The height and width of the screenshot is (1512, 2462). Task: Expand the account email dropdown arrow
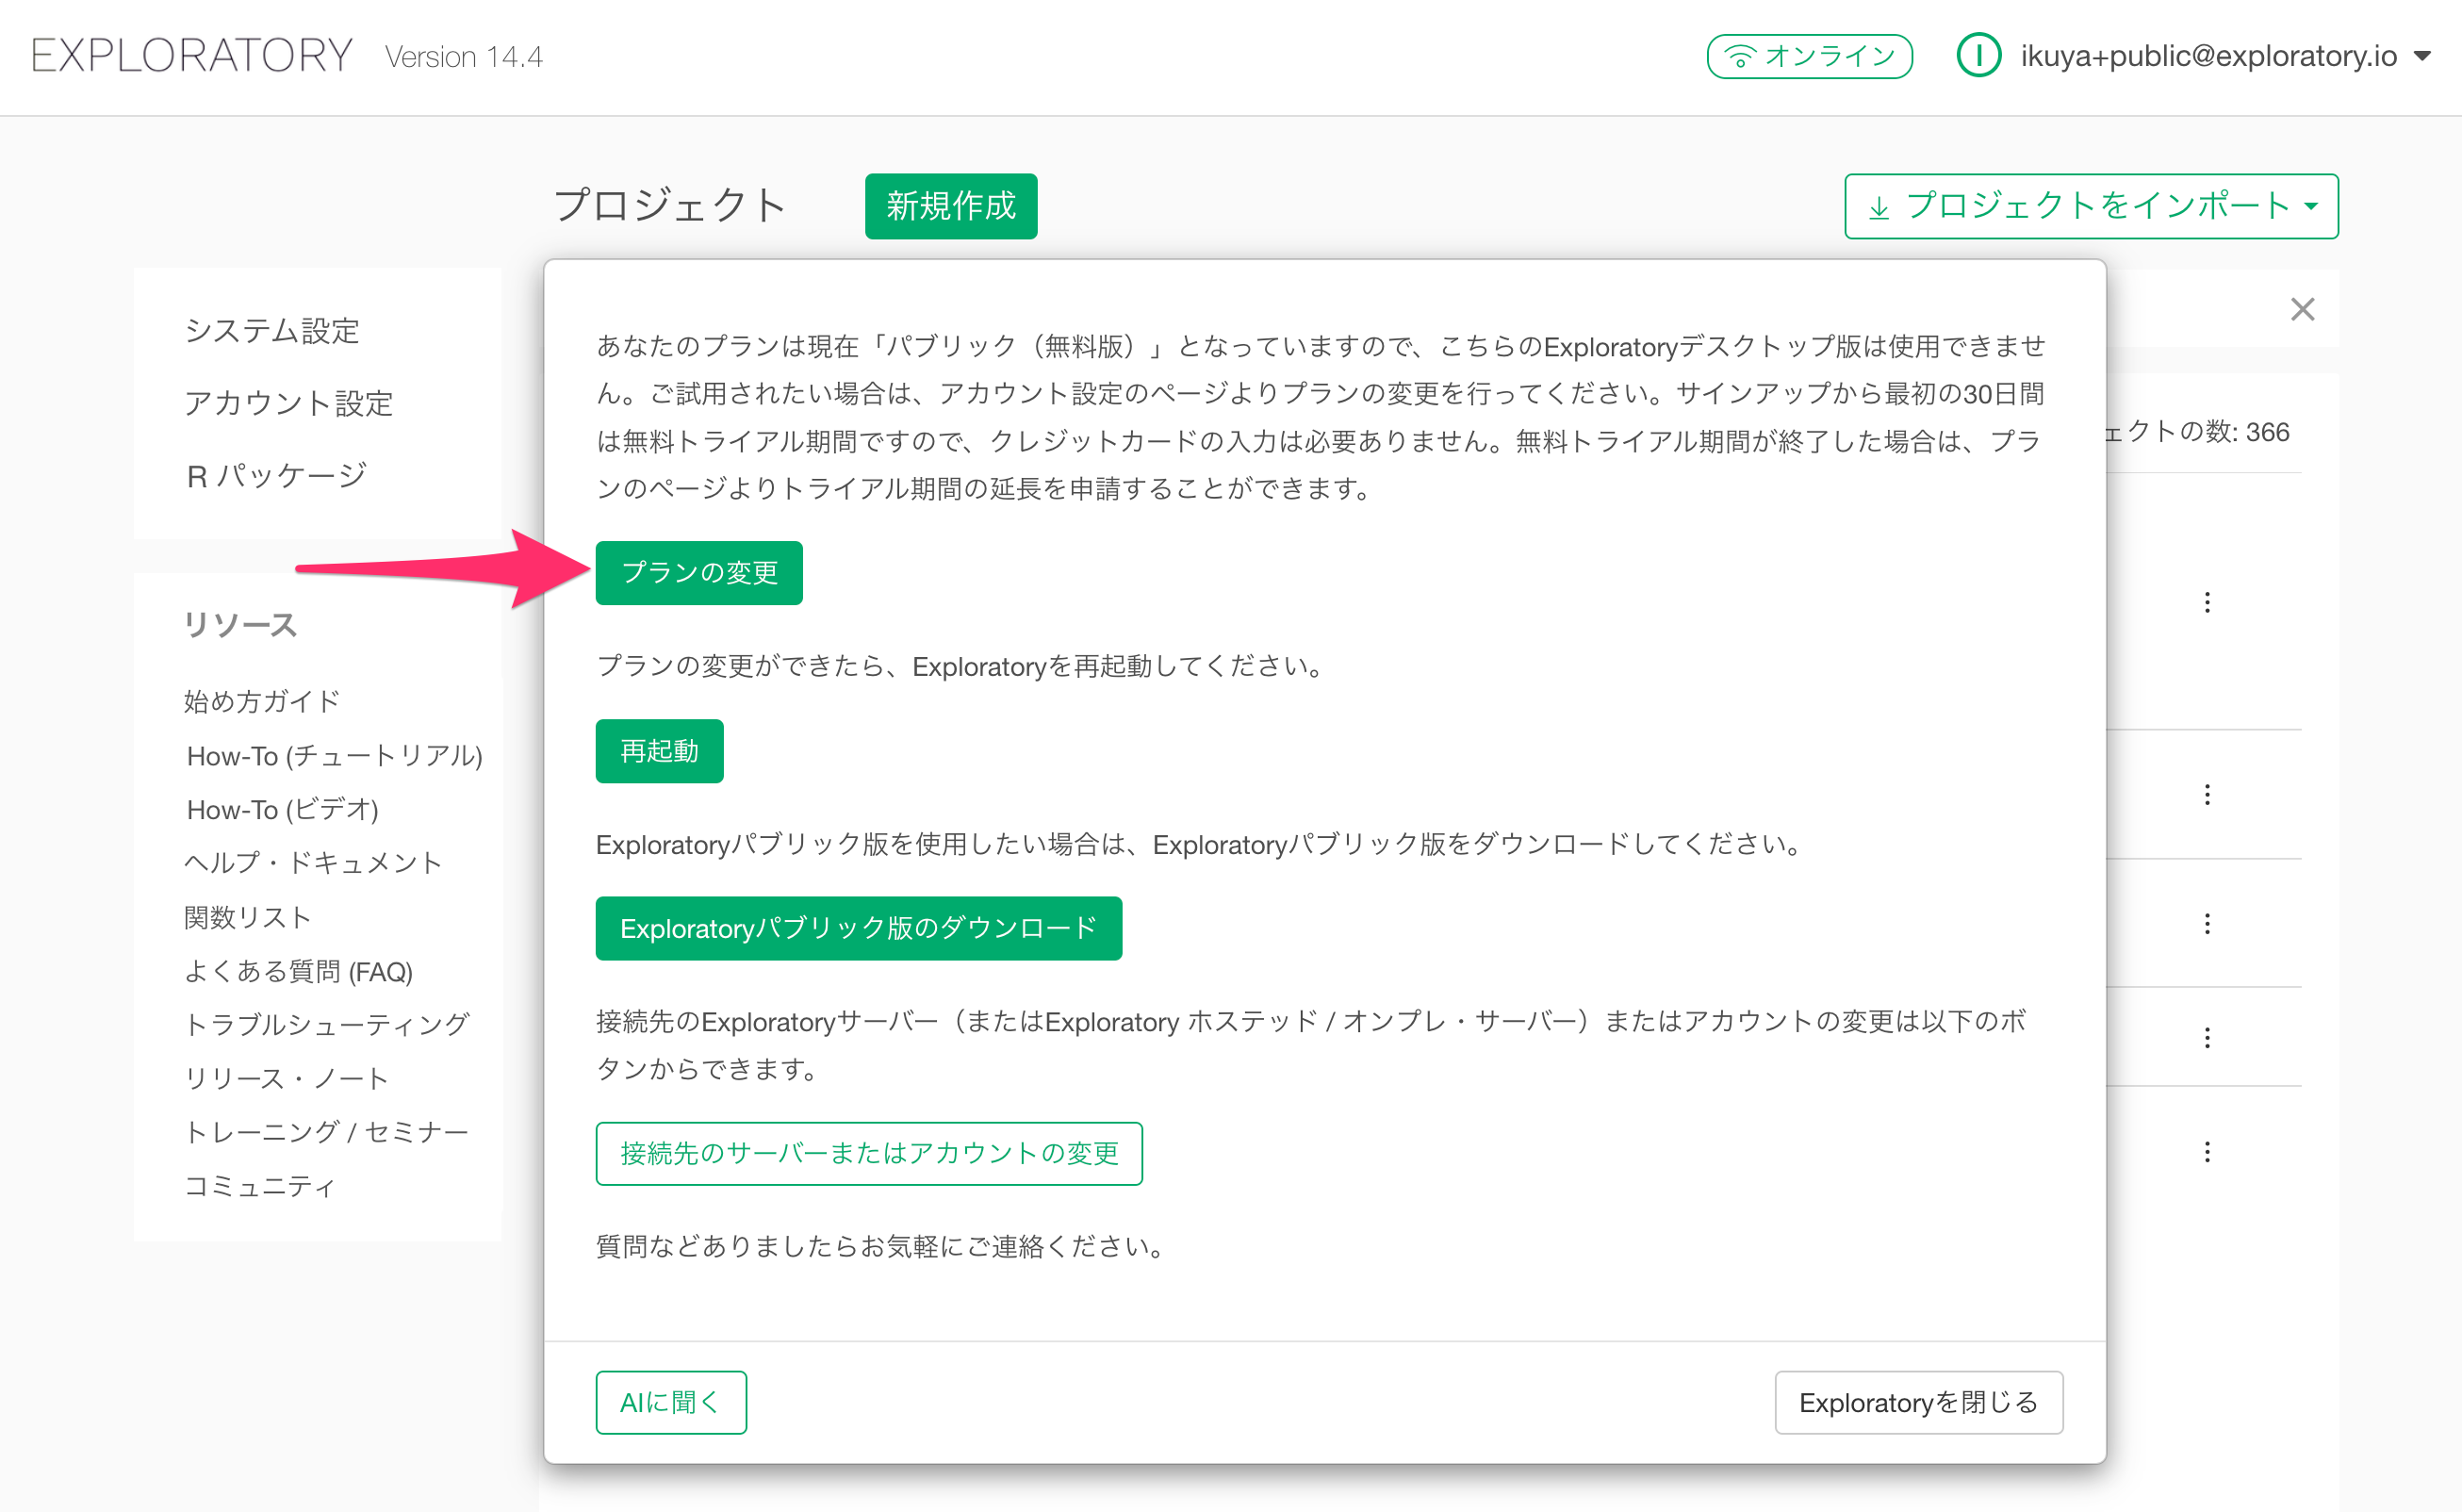tap(2422, 57)
